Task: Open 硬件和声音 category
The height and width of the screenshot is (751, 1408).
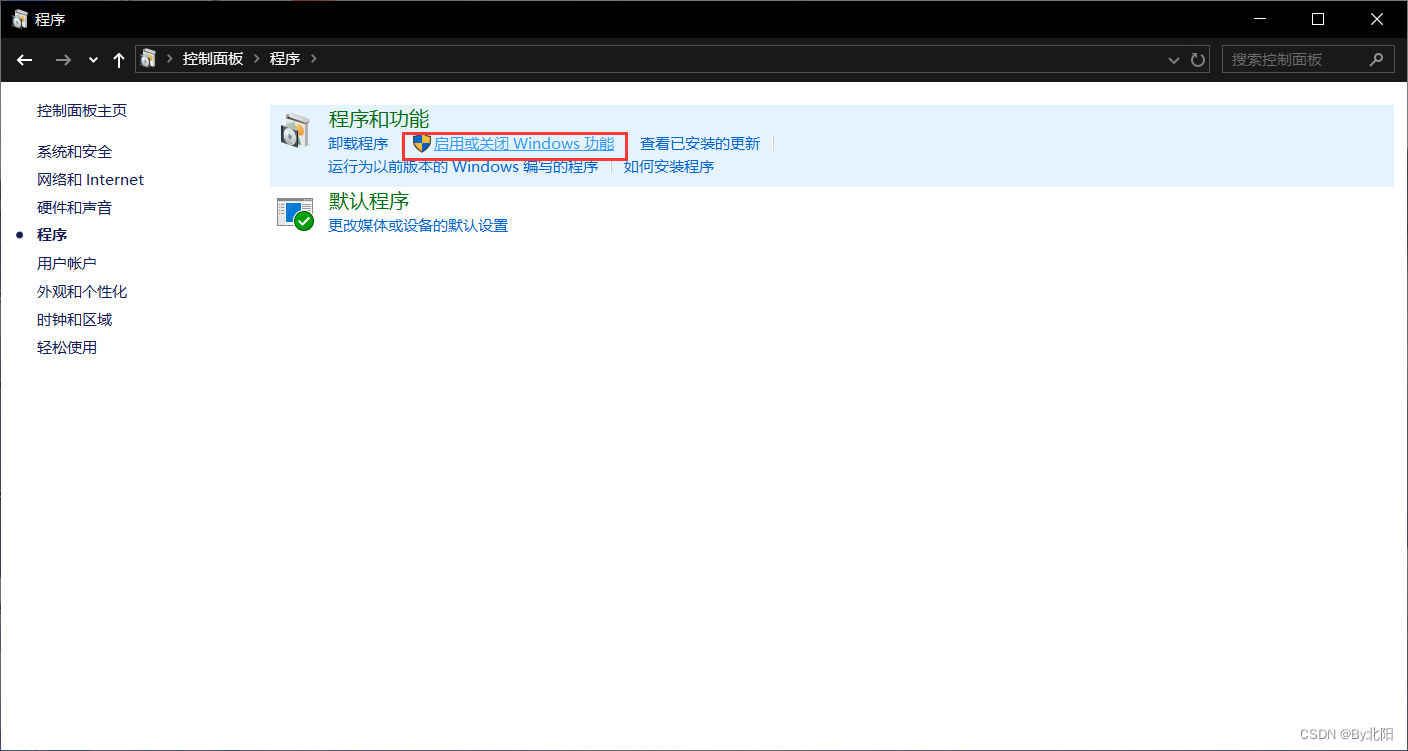Action: pos(75,208)
